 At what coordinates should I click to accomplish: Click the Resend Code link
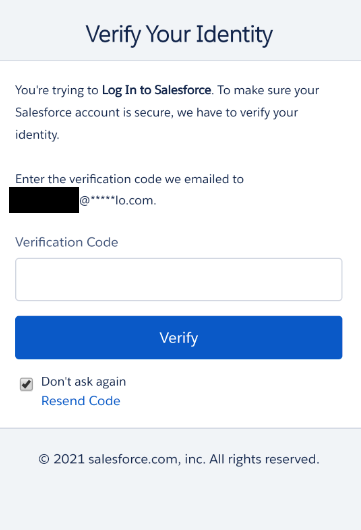81,401
